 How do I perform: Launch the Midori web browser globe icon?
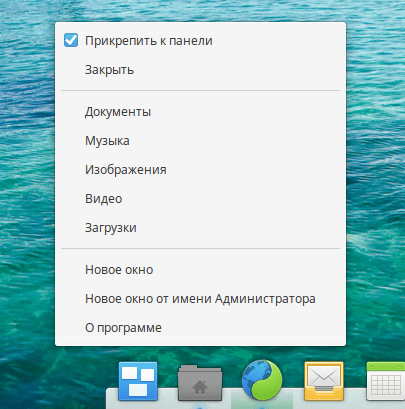click(x=262, y=380)
